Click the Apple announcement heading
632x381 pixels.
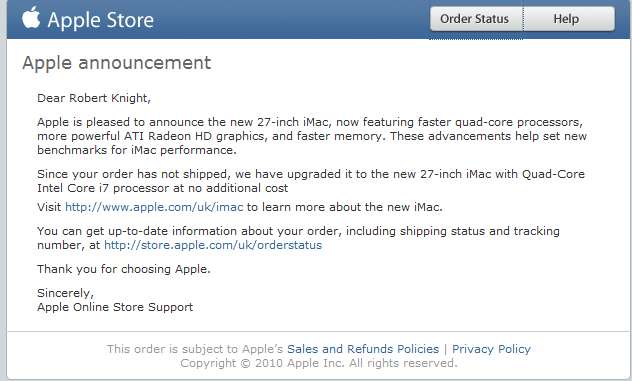[x=116, y=63]
